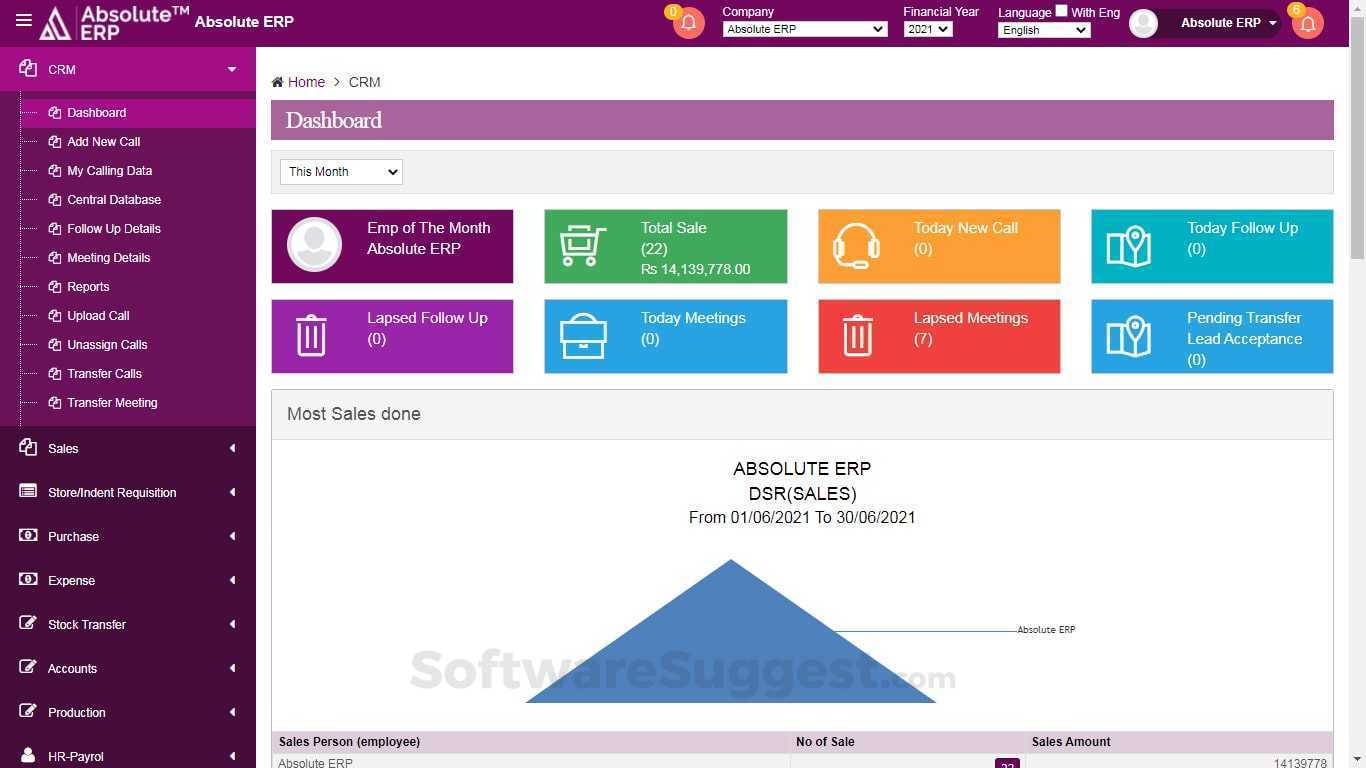Click the Most Sales done panel heading
Viewport: 1366px width, 768px height.
click(x=353, y=414)
